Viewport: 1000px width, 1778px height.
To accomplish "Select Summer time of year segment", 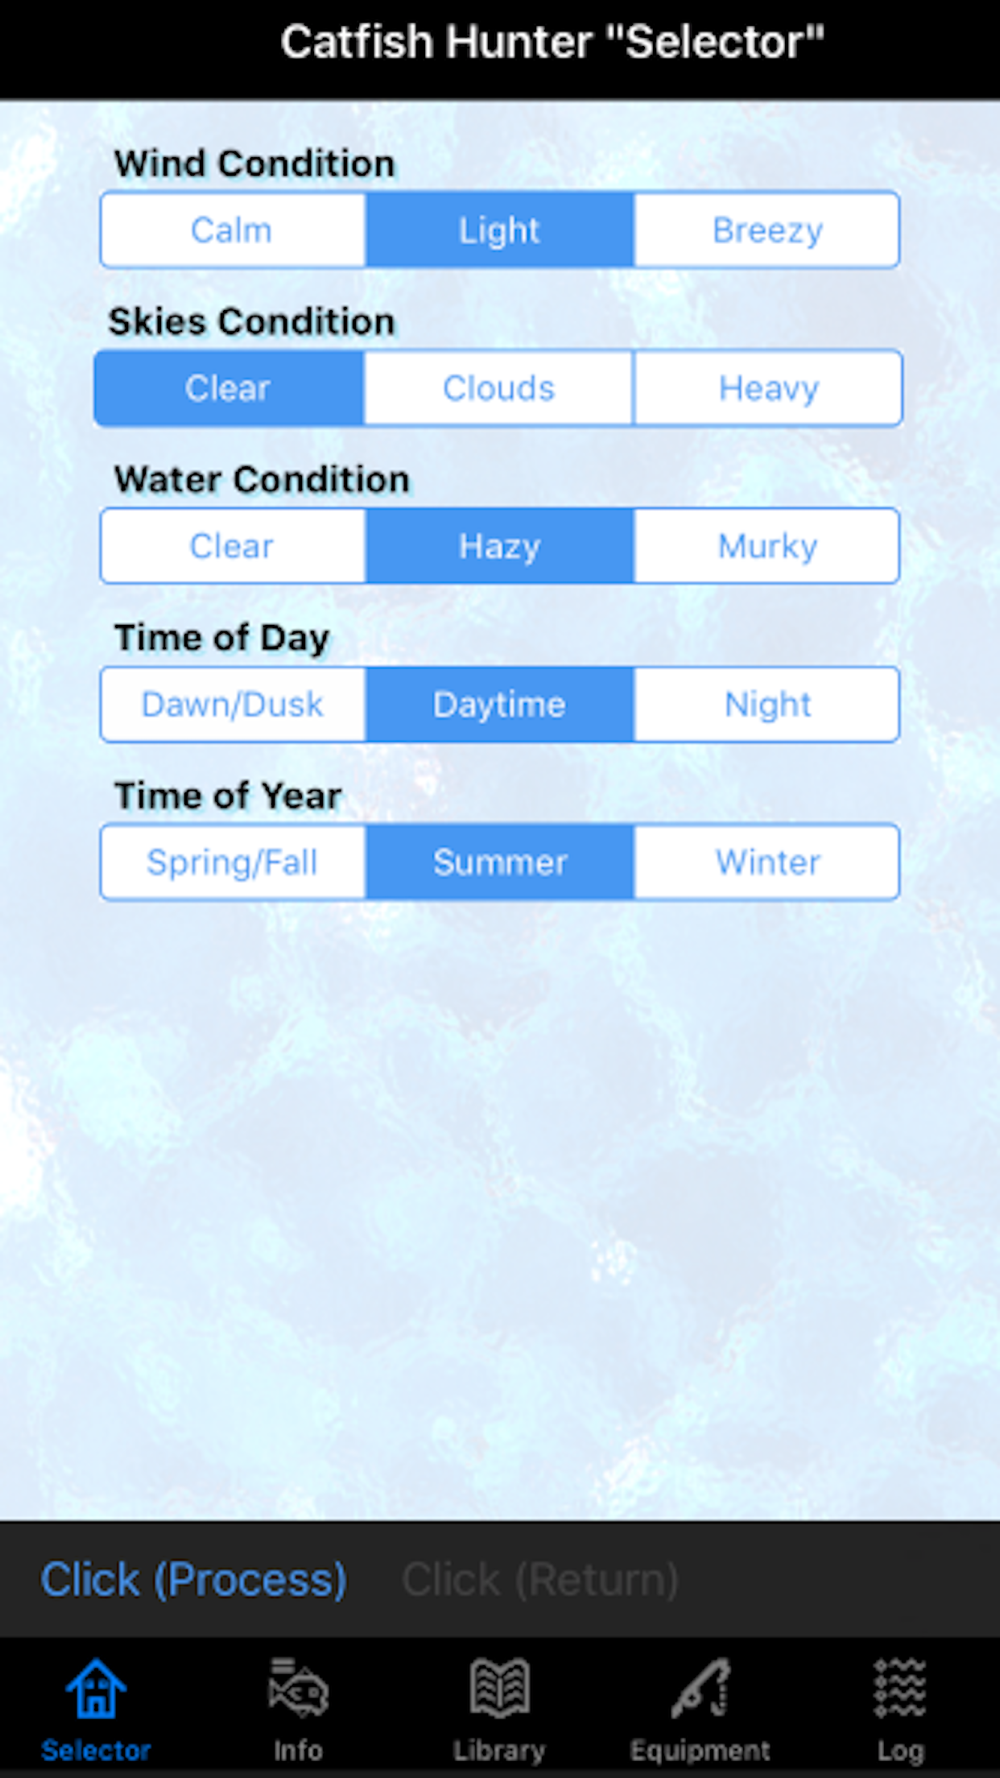I will [x=499, y=862].
